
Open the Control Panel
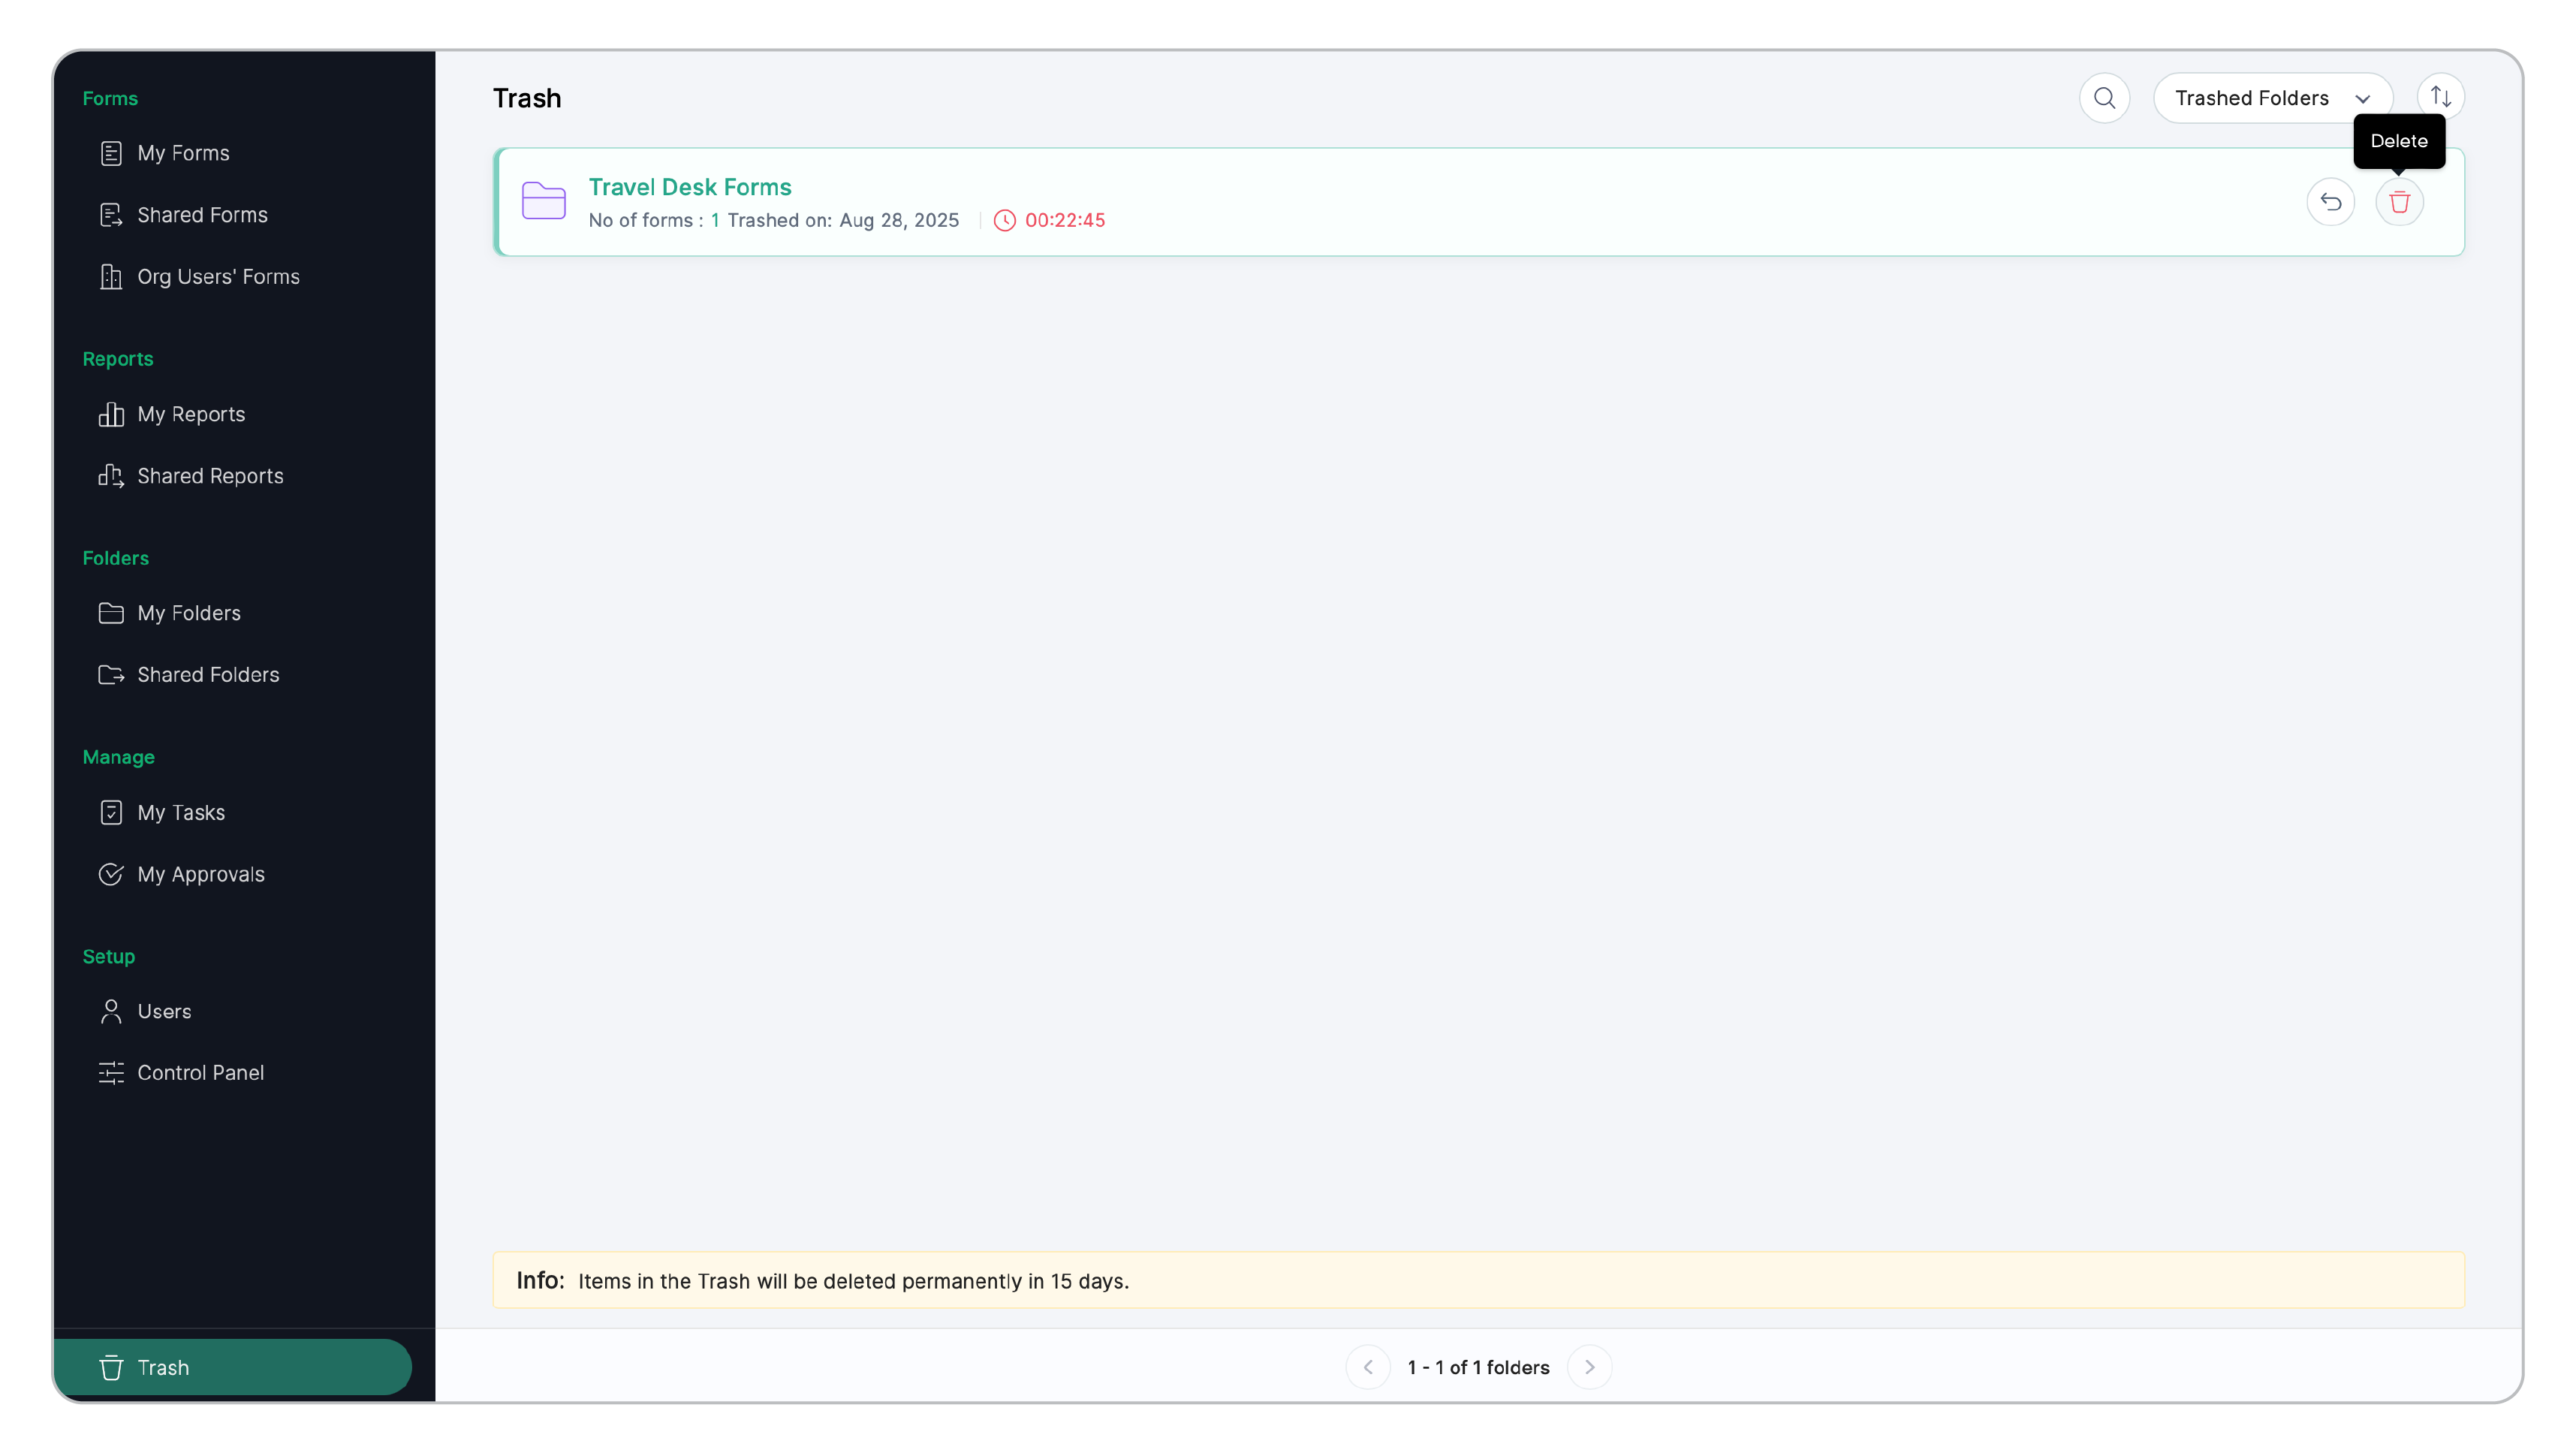click(x=200, y=1072)
